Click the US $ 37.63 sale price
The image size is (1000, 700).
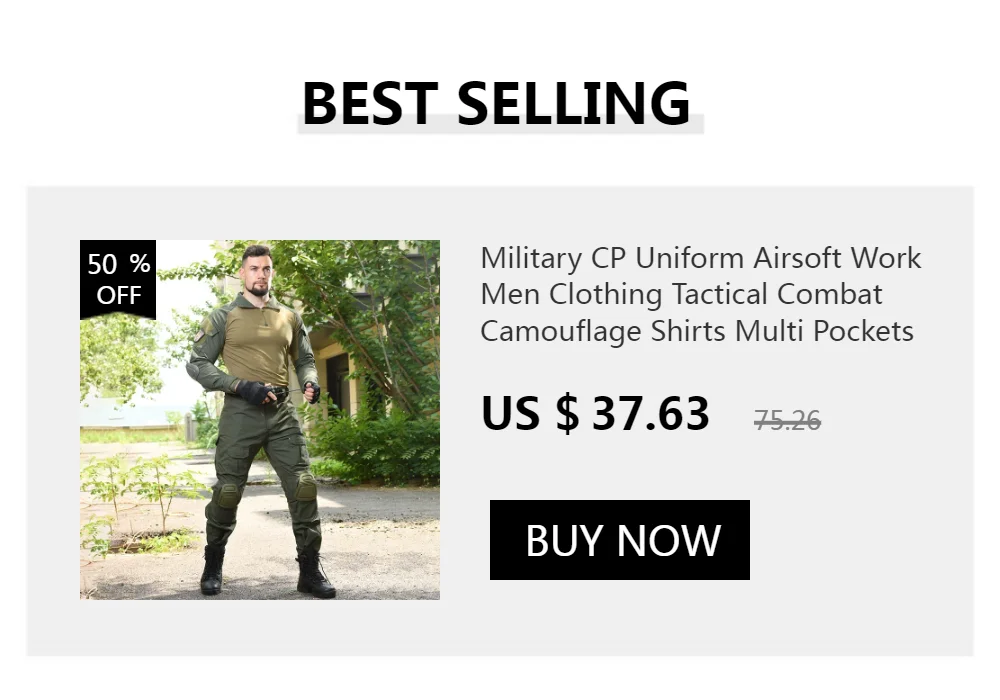(595, 413)
